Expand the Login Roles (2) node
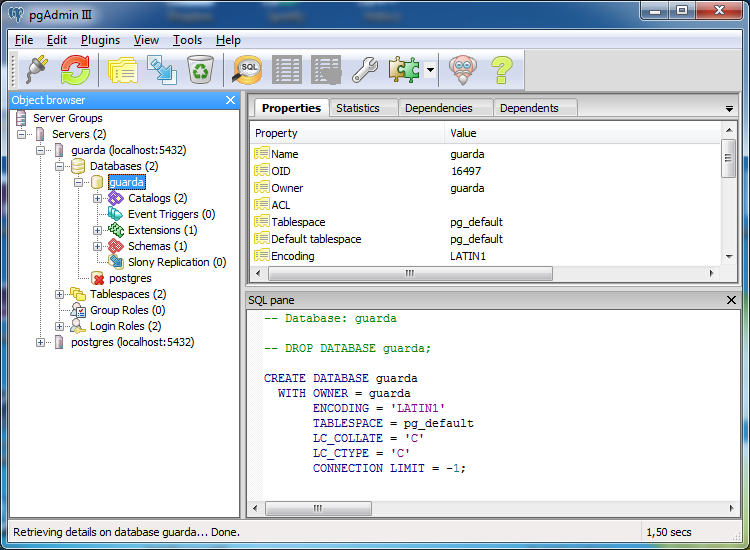 point(59,327)
